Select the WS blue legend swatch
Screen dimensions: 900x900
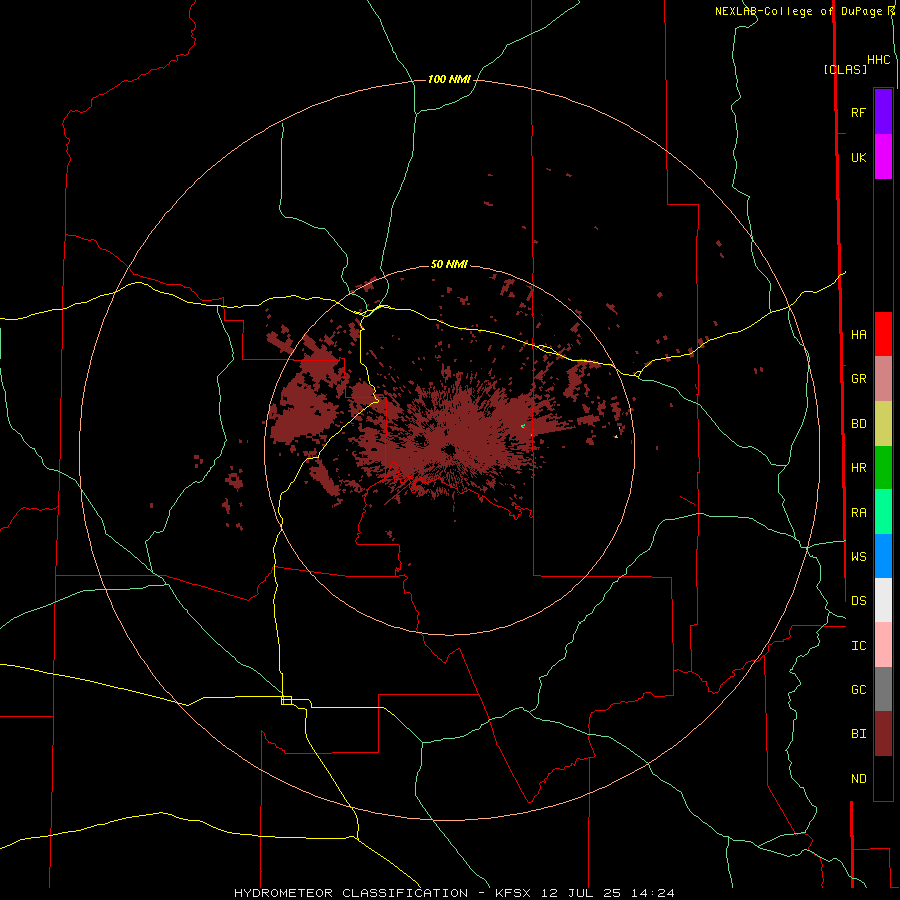tap(883, 556)
